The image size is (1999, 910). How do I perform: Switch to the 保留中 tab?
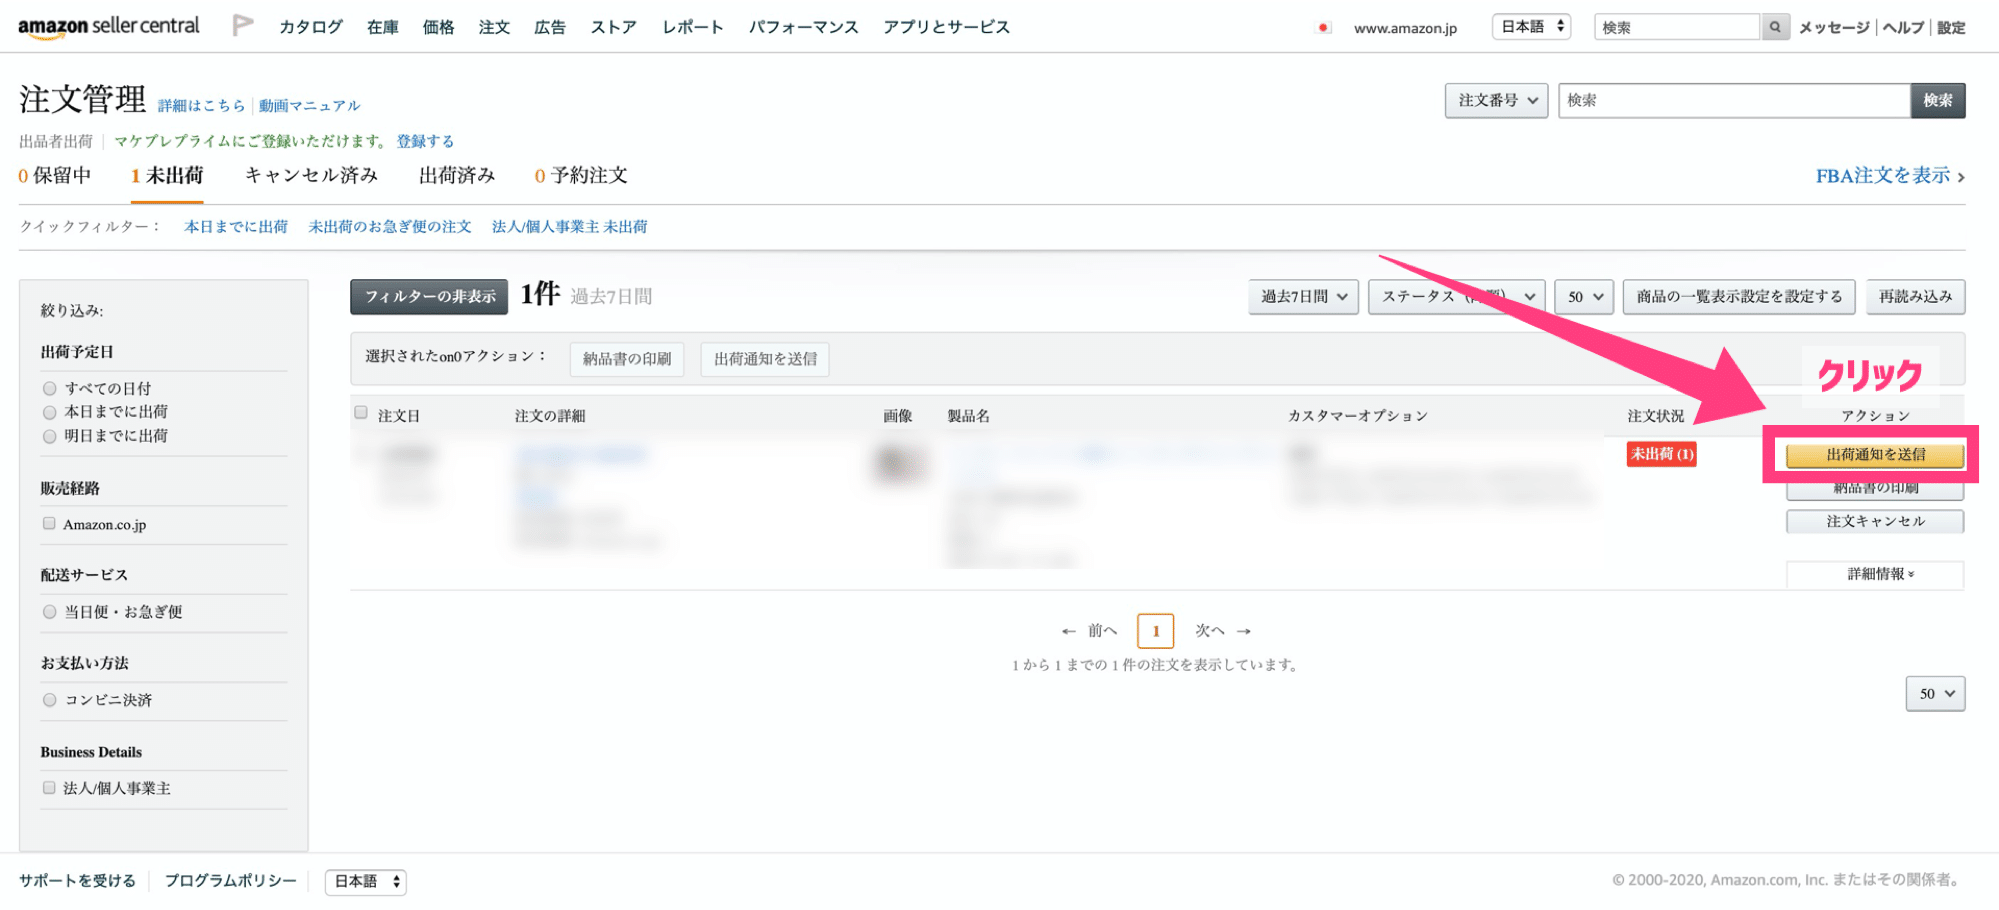click(55, 176)
